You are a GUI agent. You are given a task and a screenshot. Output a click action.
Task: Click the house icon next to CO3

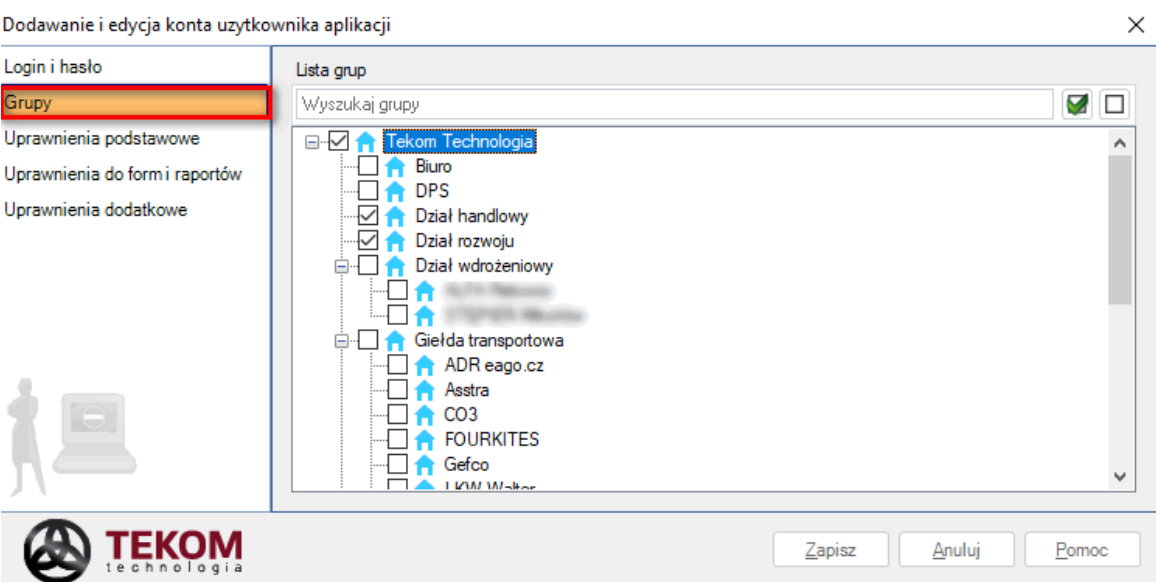[x=425, y=414]
